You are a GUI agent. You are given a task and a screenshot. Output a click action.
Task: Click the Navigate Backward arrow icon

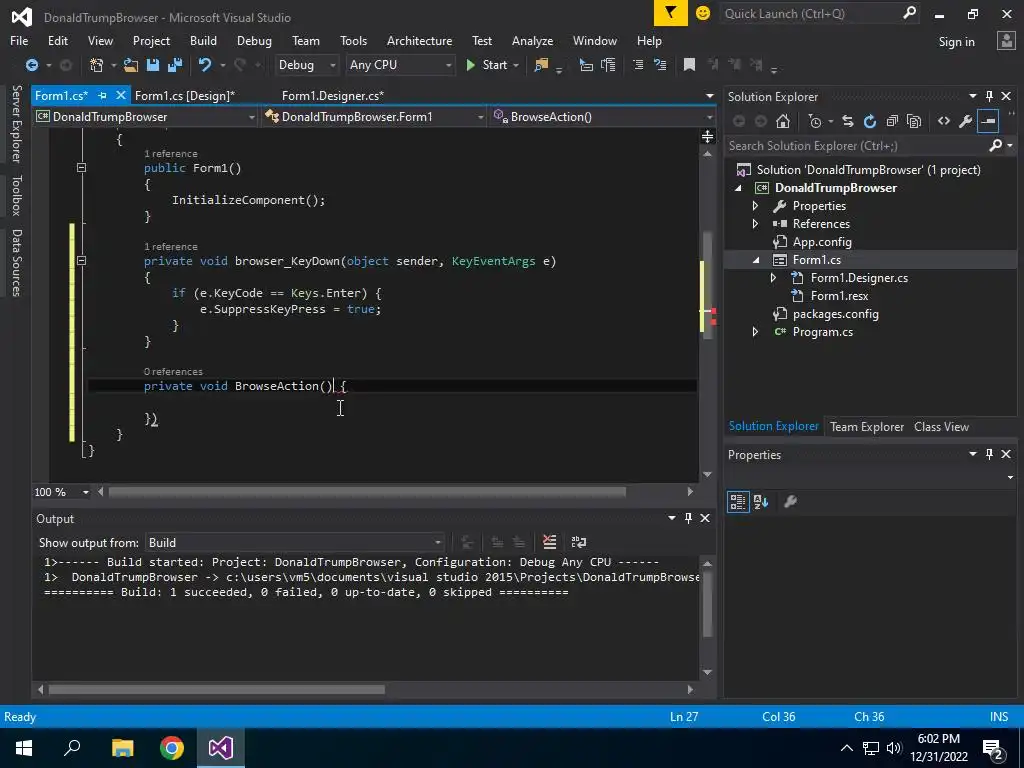(31, 65)
